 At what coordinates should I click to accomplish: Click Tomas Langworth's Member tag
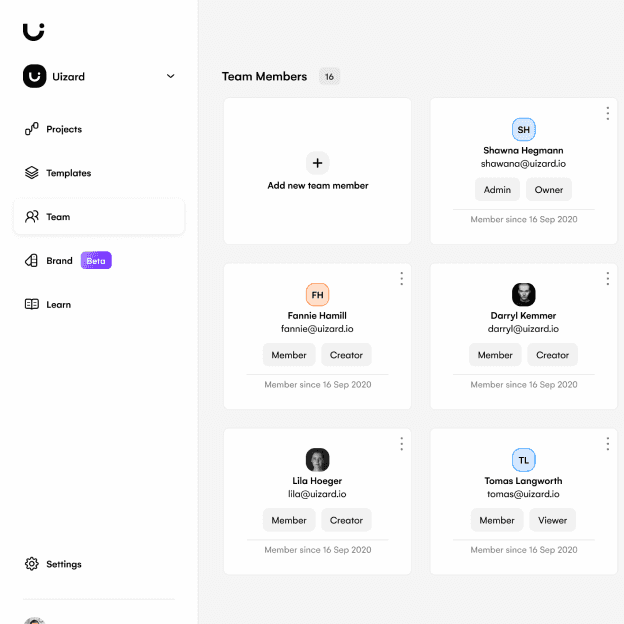click(x=497, y=520)
